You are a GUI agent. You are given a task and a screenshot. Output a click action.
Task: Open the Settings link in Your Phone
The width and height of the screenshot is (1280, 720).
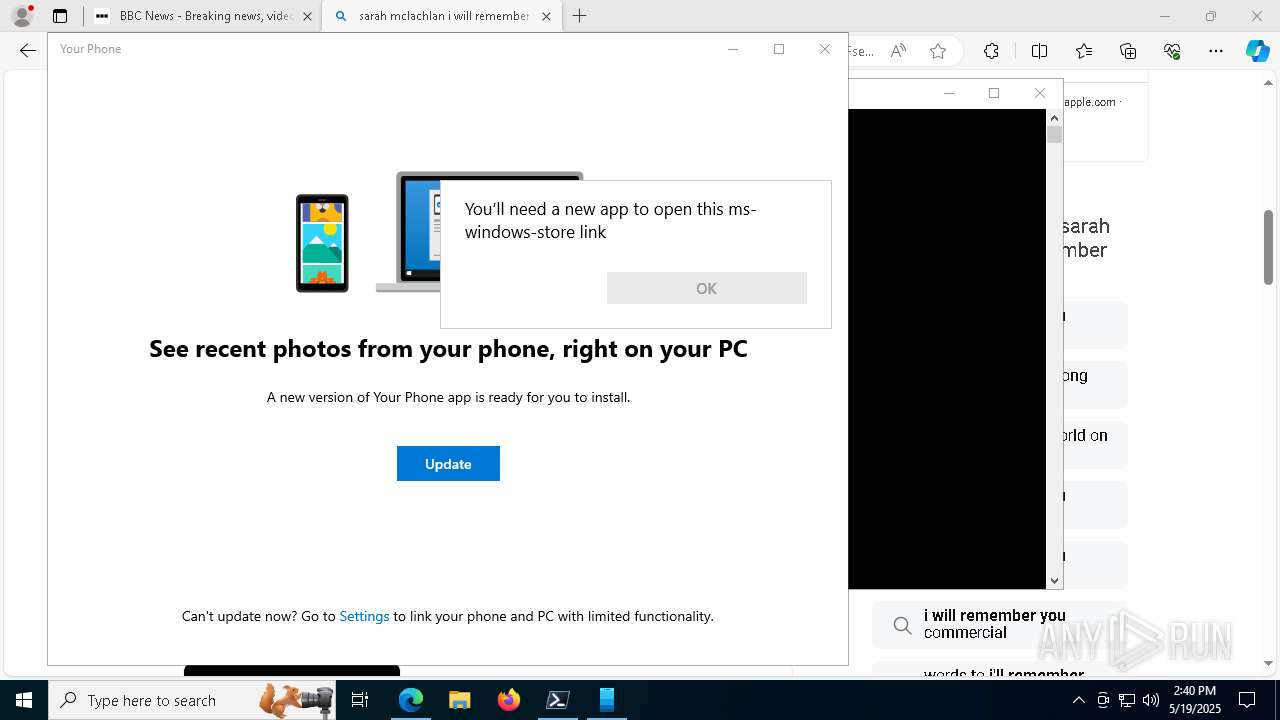pos(364,616)
